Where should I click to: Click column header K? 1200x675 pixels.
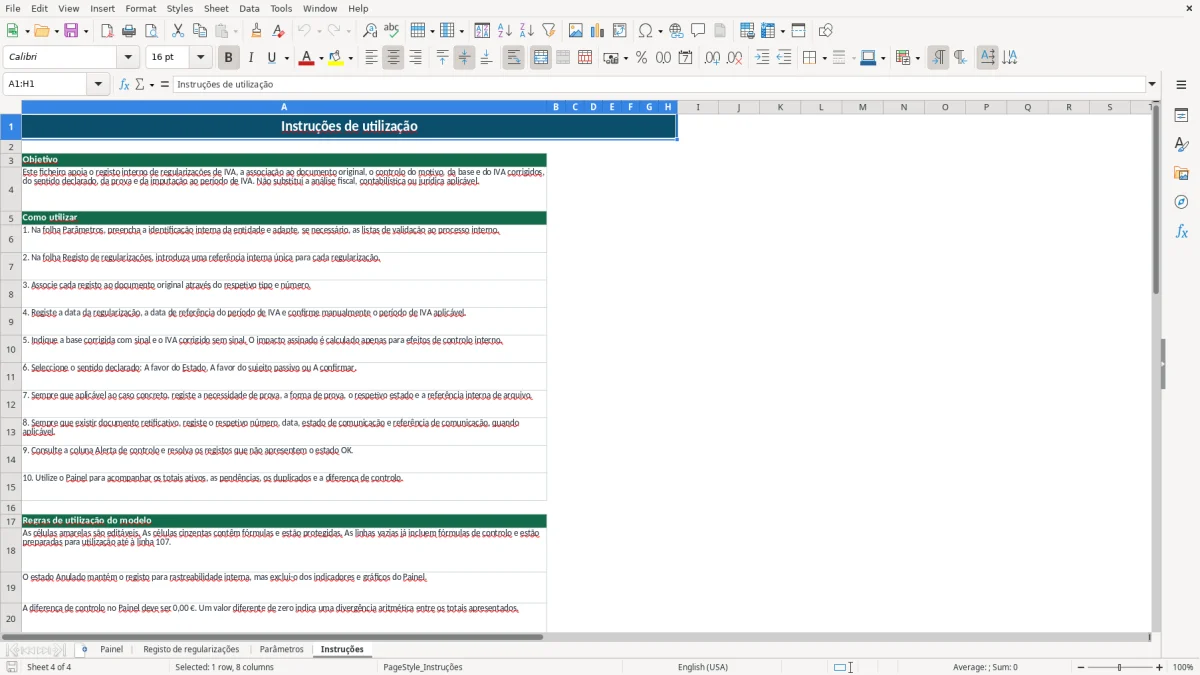tap(780, 107)
